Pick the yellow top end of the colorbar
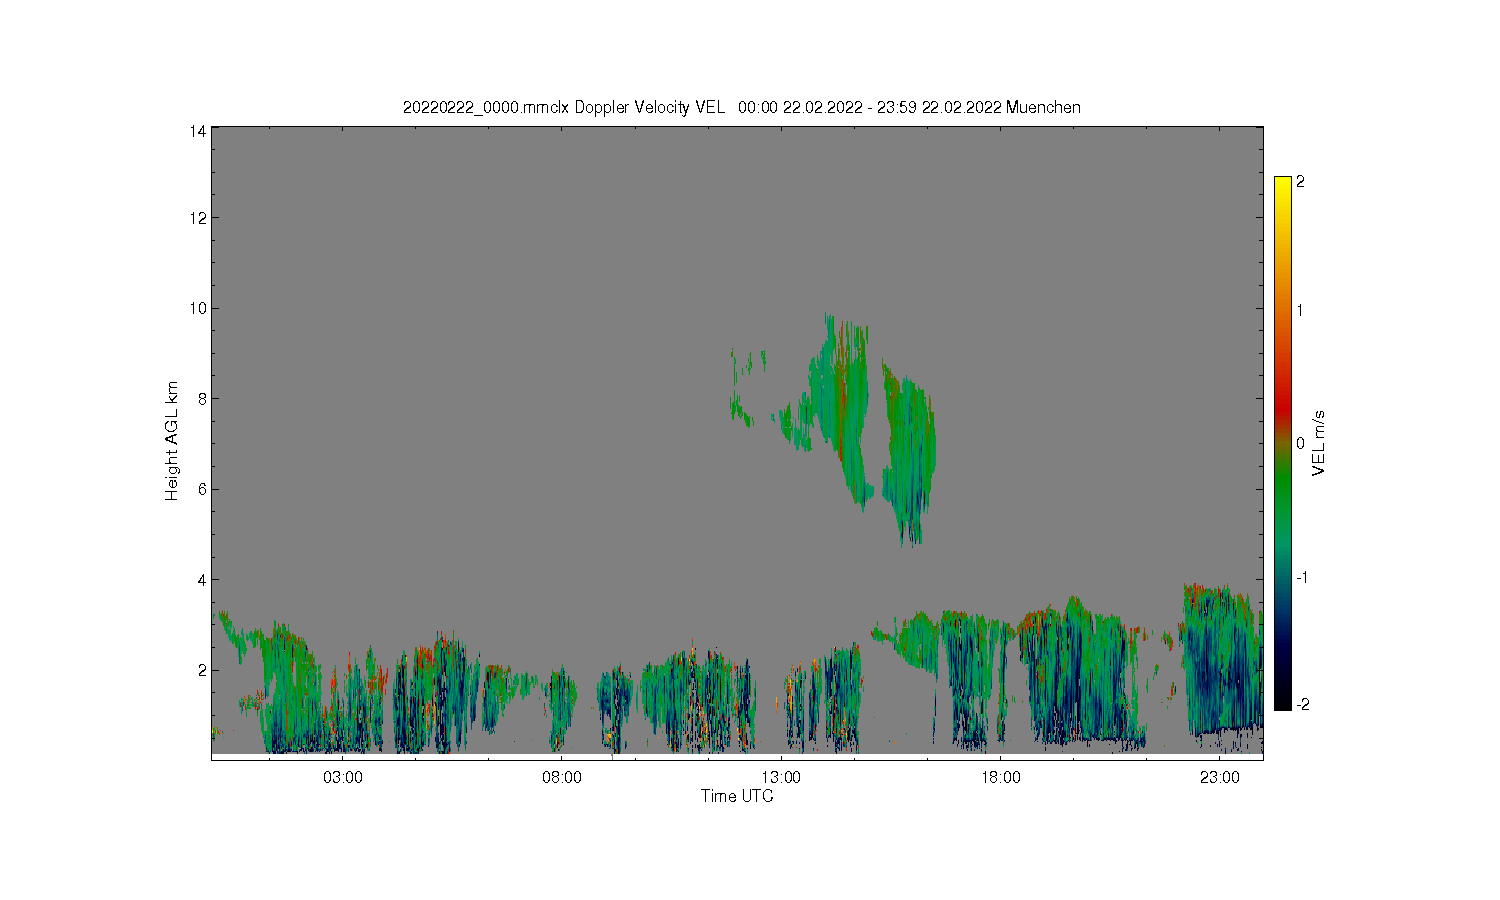 [1283, 186]
